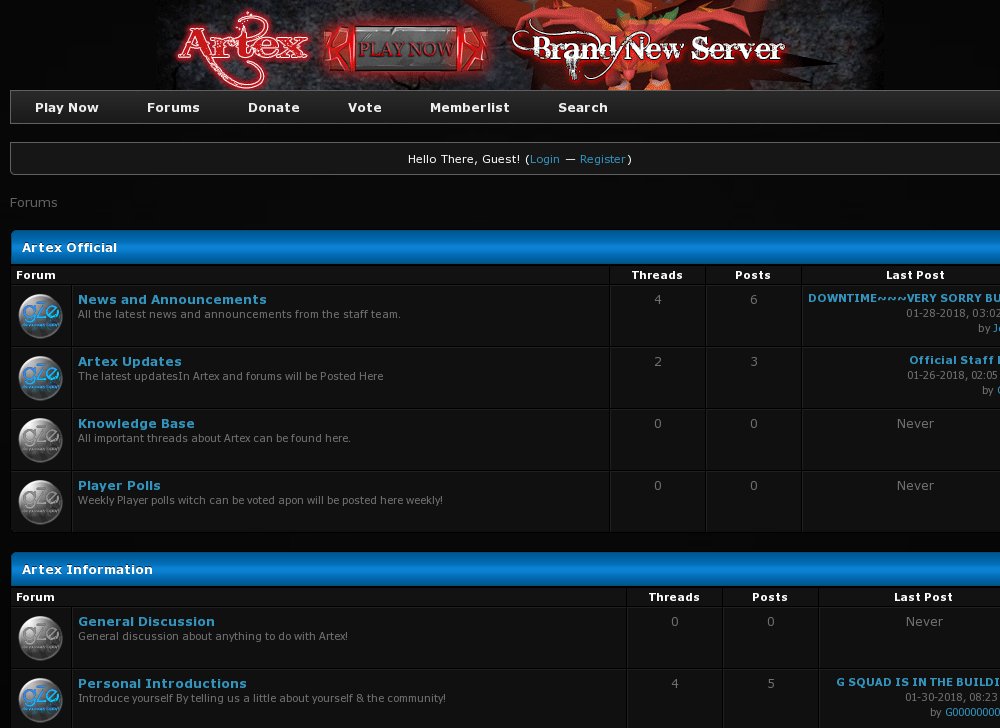Screen dimensions: 1000x728
Task: Click the Artex Updates forum icon
Action: coord(40,377)
